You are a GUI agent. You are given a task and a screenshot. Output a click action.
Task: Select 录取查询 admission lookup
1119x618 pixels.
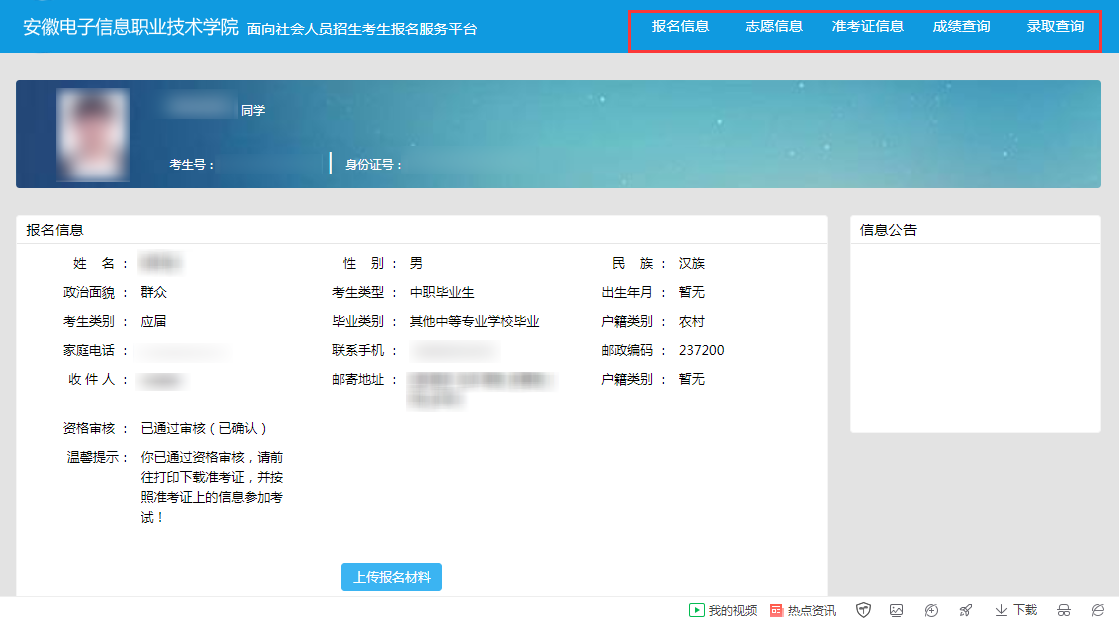pyautogui.click(x=1055, y=26)
